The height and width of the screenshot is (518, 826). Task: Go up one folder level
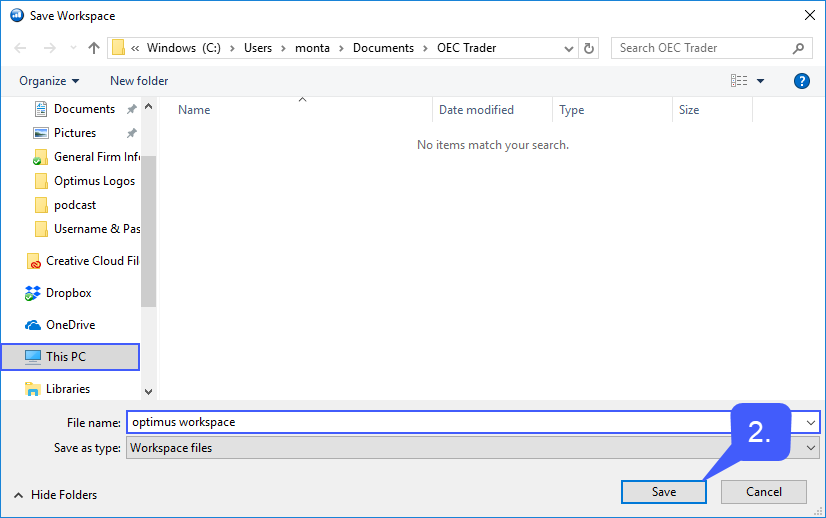coord(94,48)
